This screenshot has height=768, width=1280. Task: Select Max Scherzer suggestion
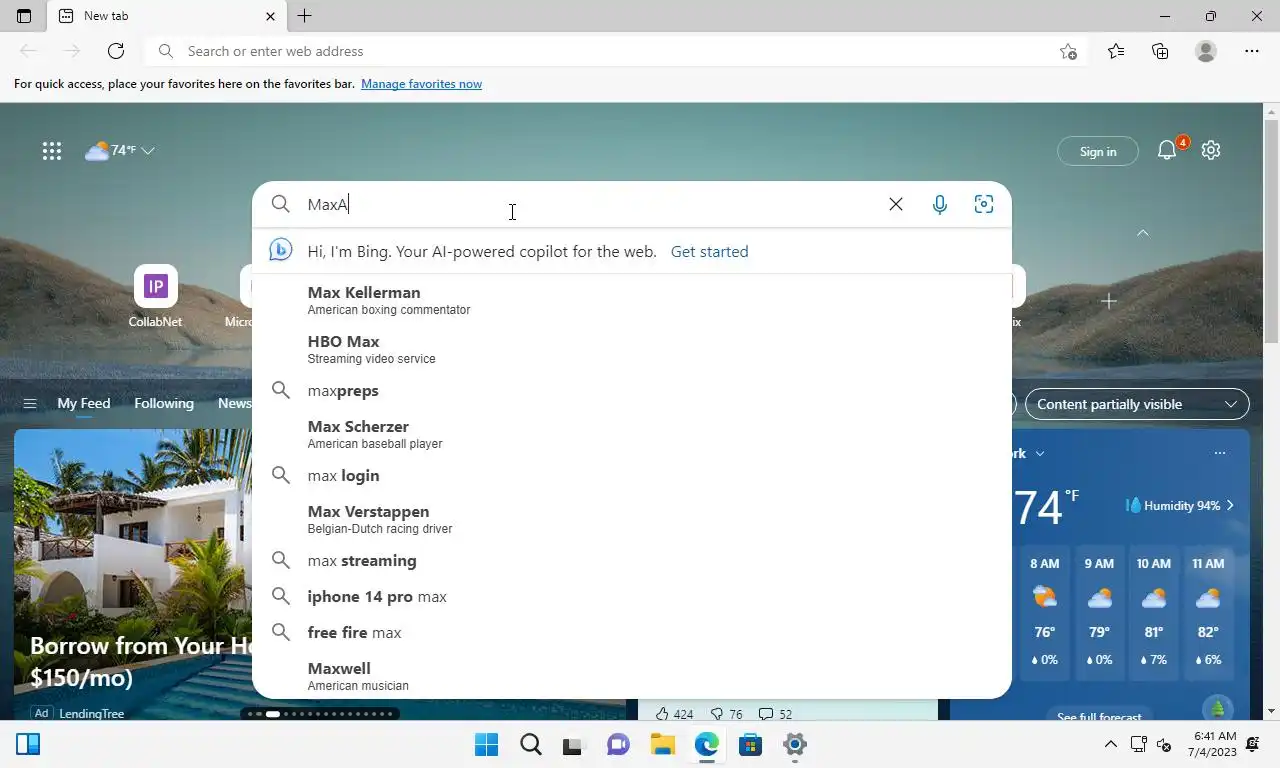[632, 434]
